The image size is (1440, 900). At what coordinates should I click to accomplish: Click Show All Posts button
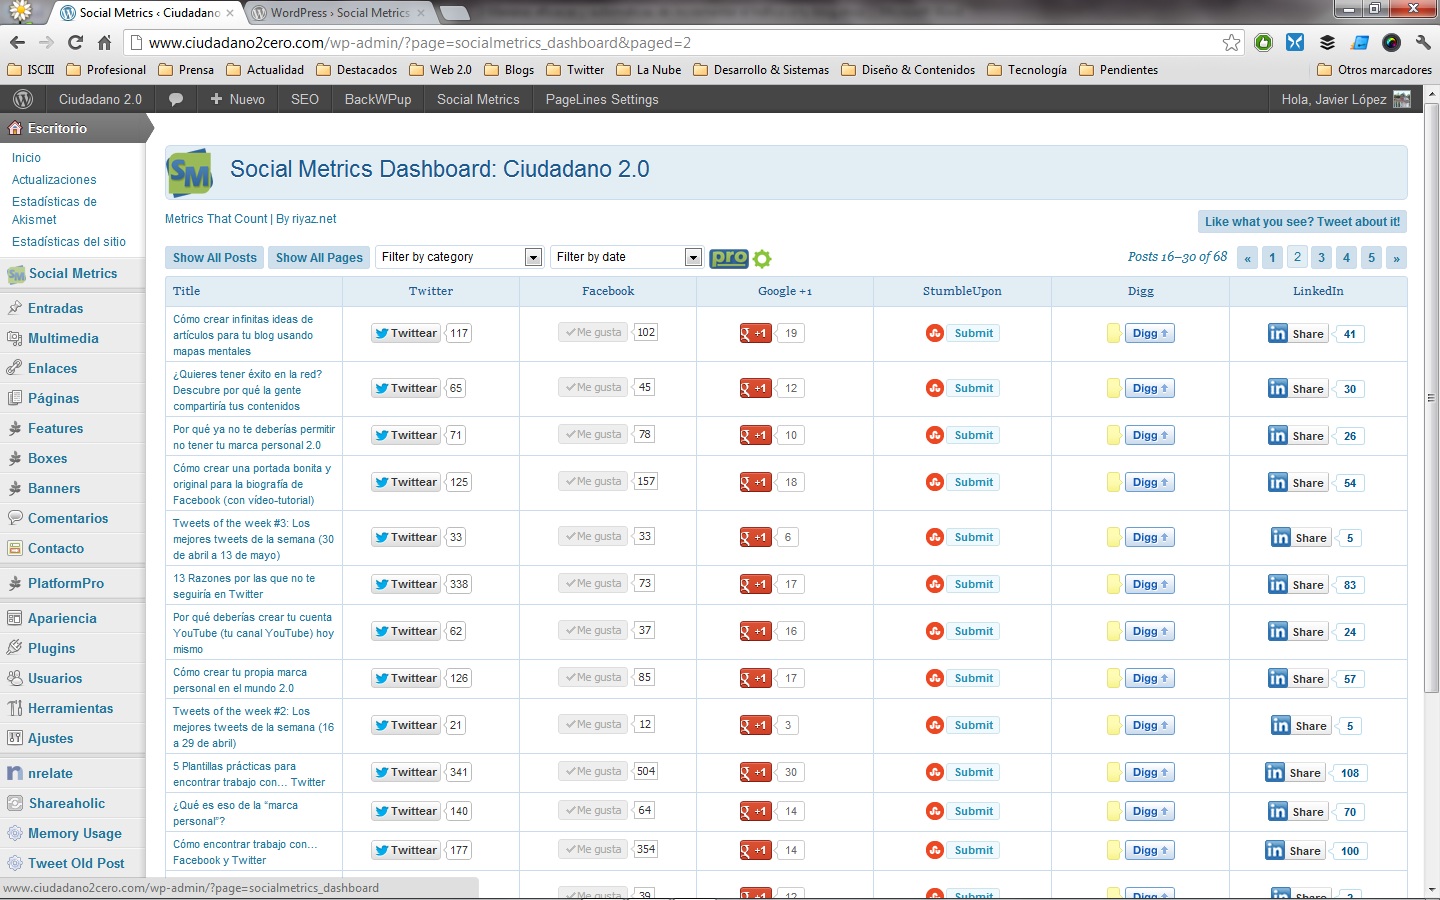click(215, 257)
